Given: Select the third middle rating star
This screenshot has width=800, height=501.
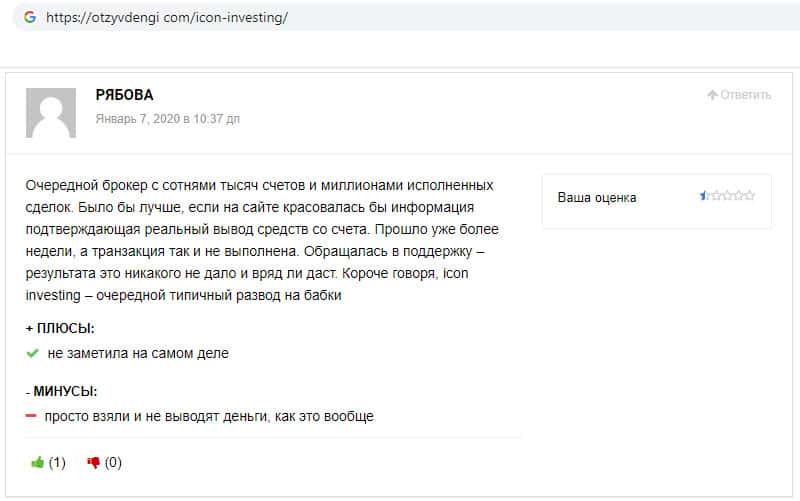Looking at the screenshot, I should tap(727, 196).
